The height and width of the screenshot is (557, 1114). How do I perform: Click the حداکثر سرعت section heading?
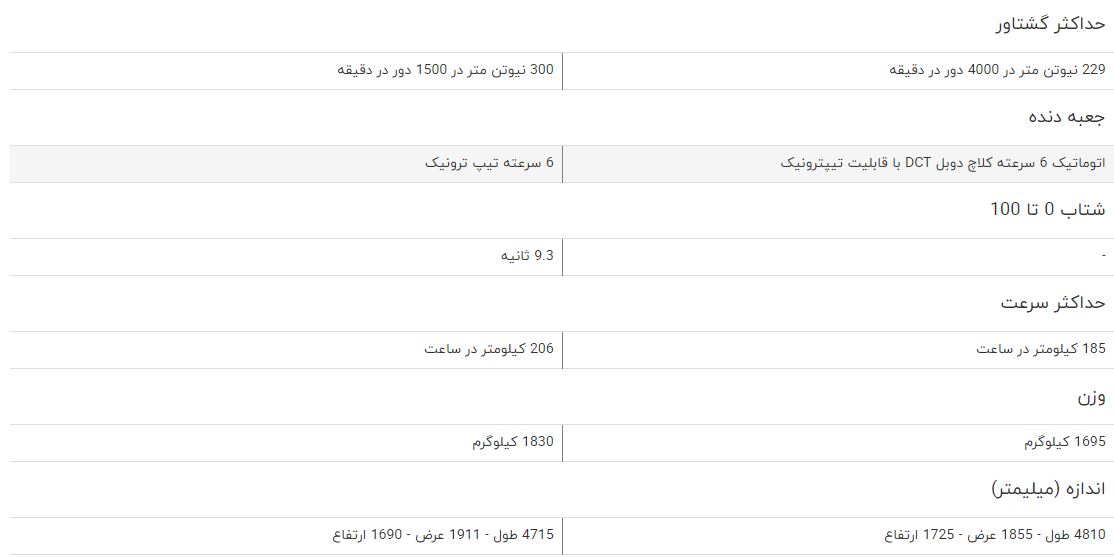click(1053, 303)
